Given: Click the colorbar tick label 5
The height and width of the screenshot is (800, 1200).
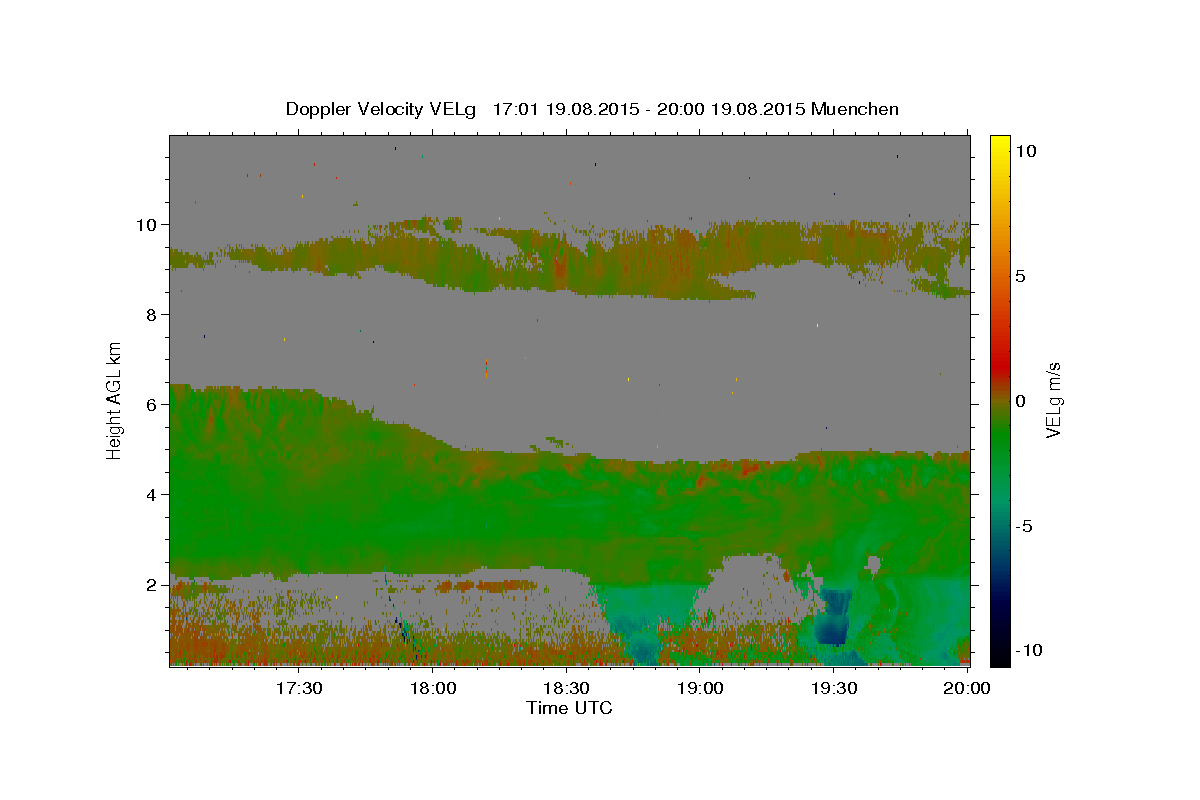Looking at the screenshot, I should click(1021, 276).
